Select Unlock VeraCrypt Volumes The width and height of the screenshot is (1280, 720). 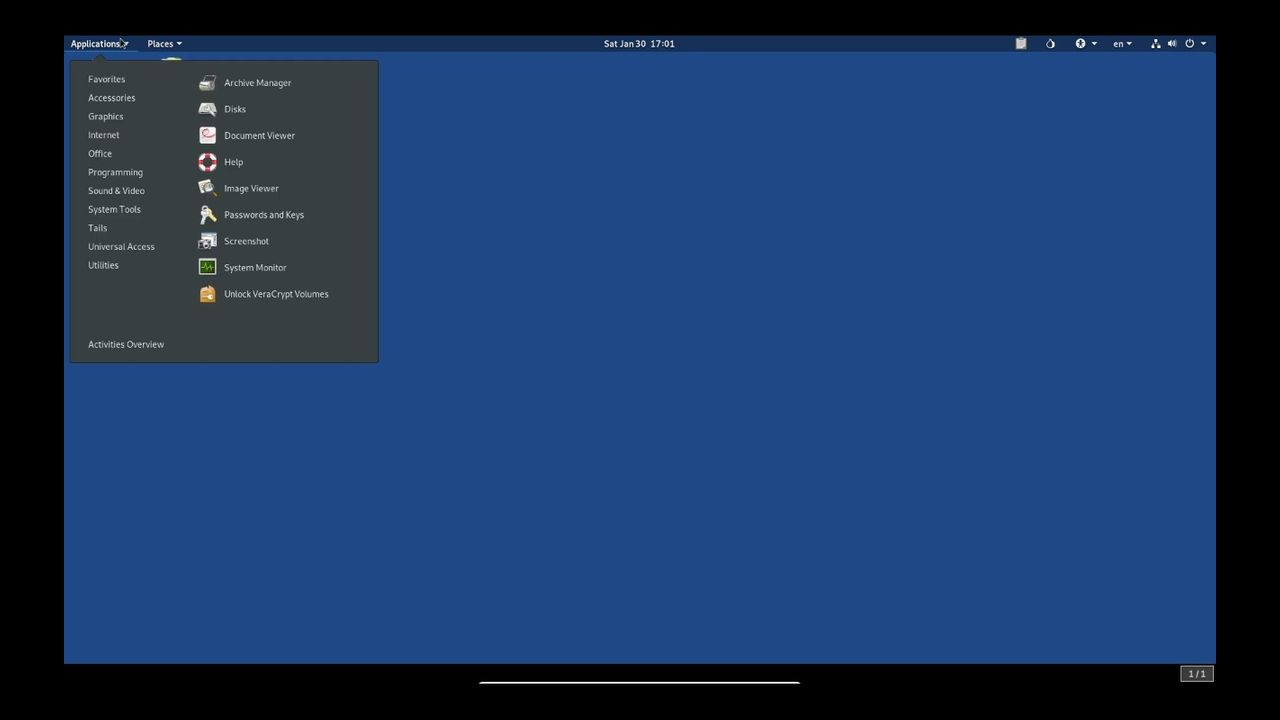(276, 294)
